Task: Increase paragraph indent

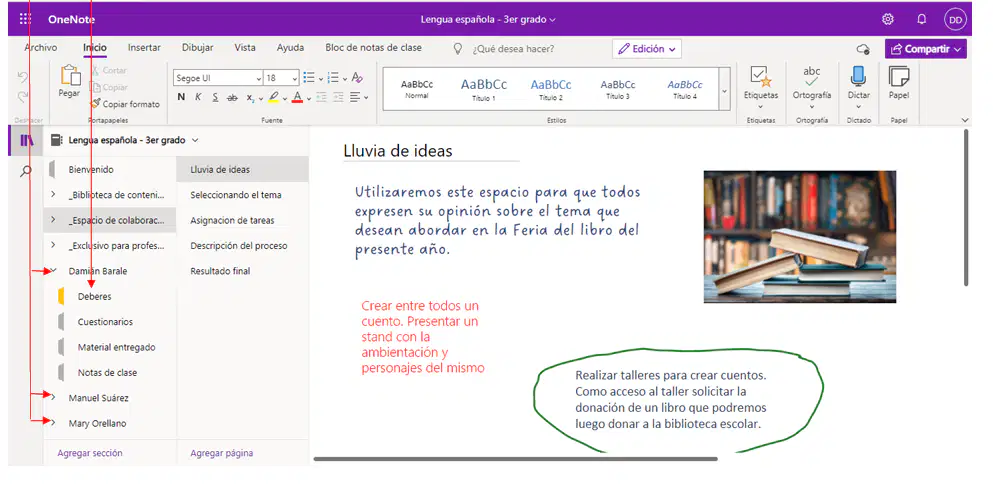Action: (x=338, y=97)
